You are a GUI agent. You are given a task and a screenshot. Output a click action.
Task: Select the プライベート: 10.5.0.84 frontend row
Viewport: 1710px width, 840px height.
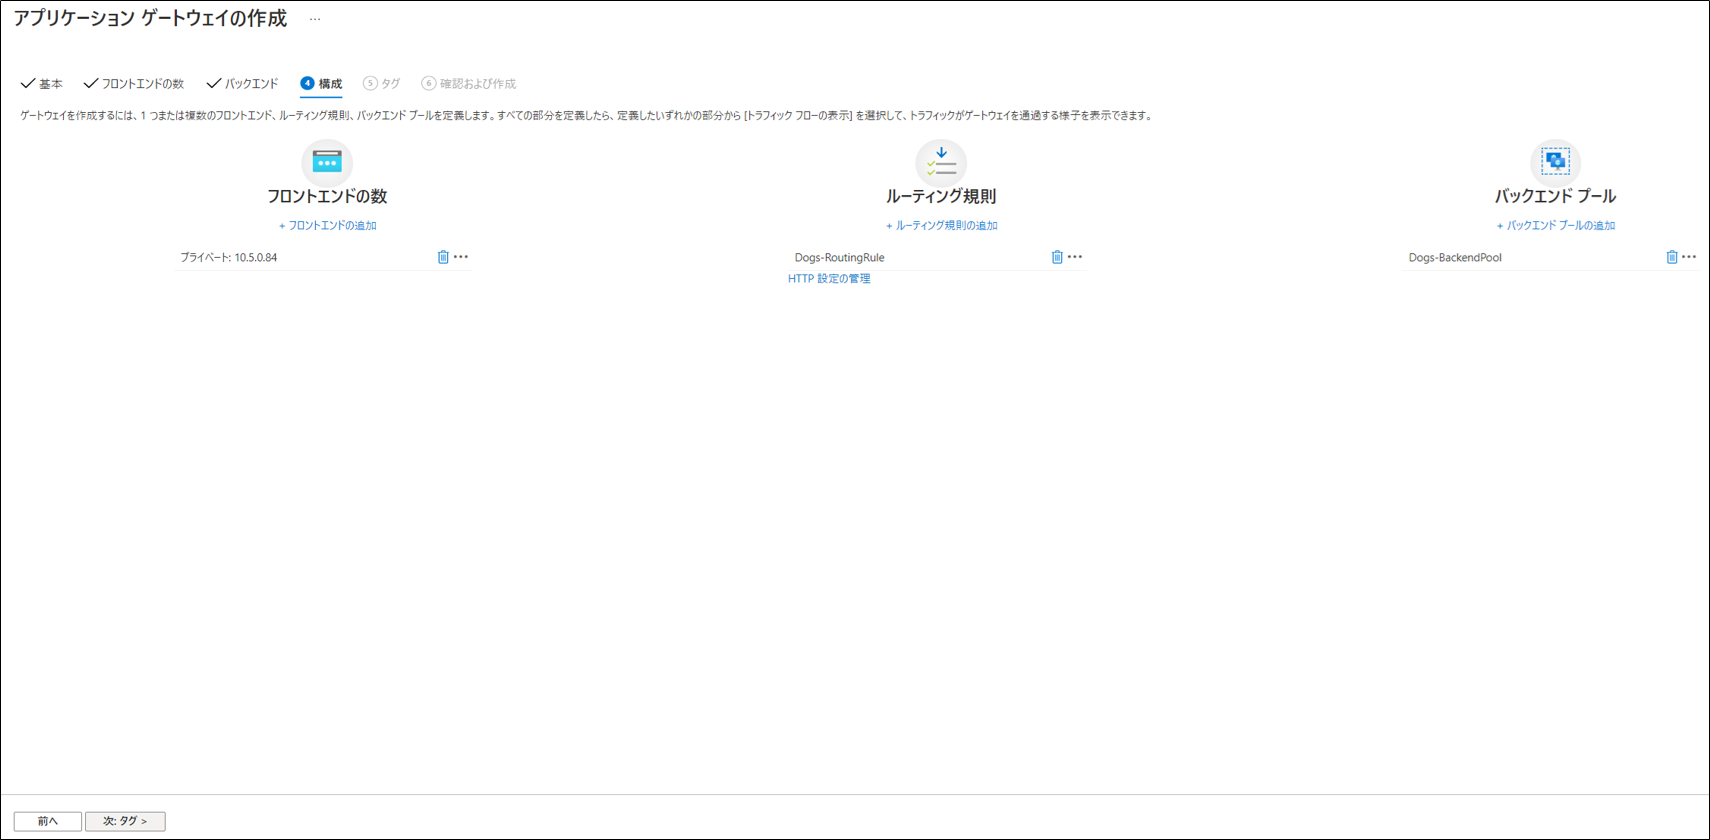coord(324,257)
